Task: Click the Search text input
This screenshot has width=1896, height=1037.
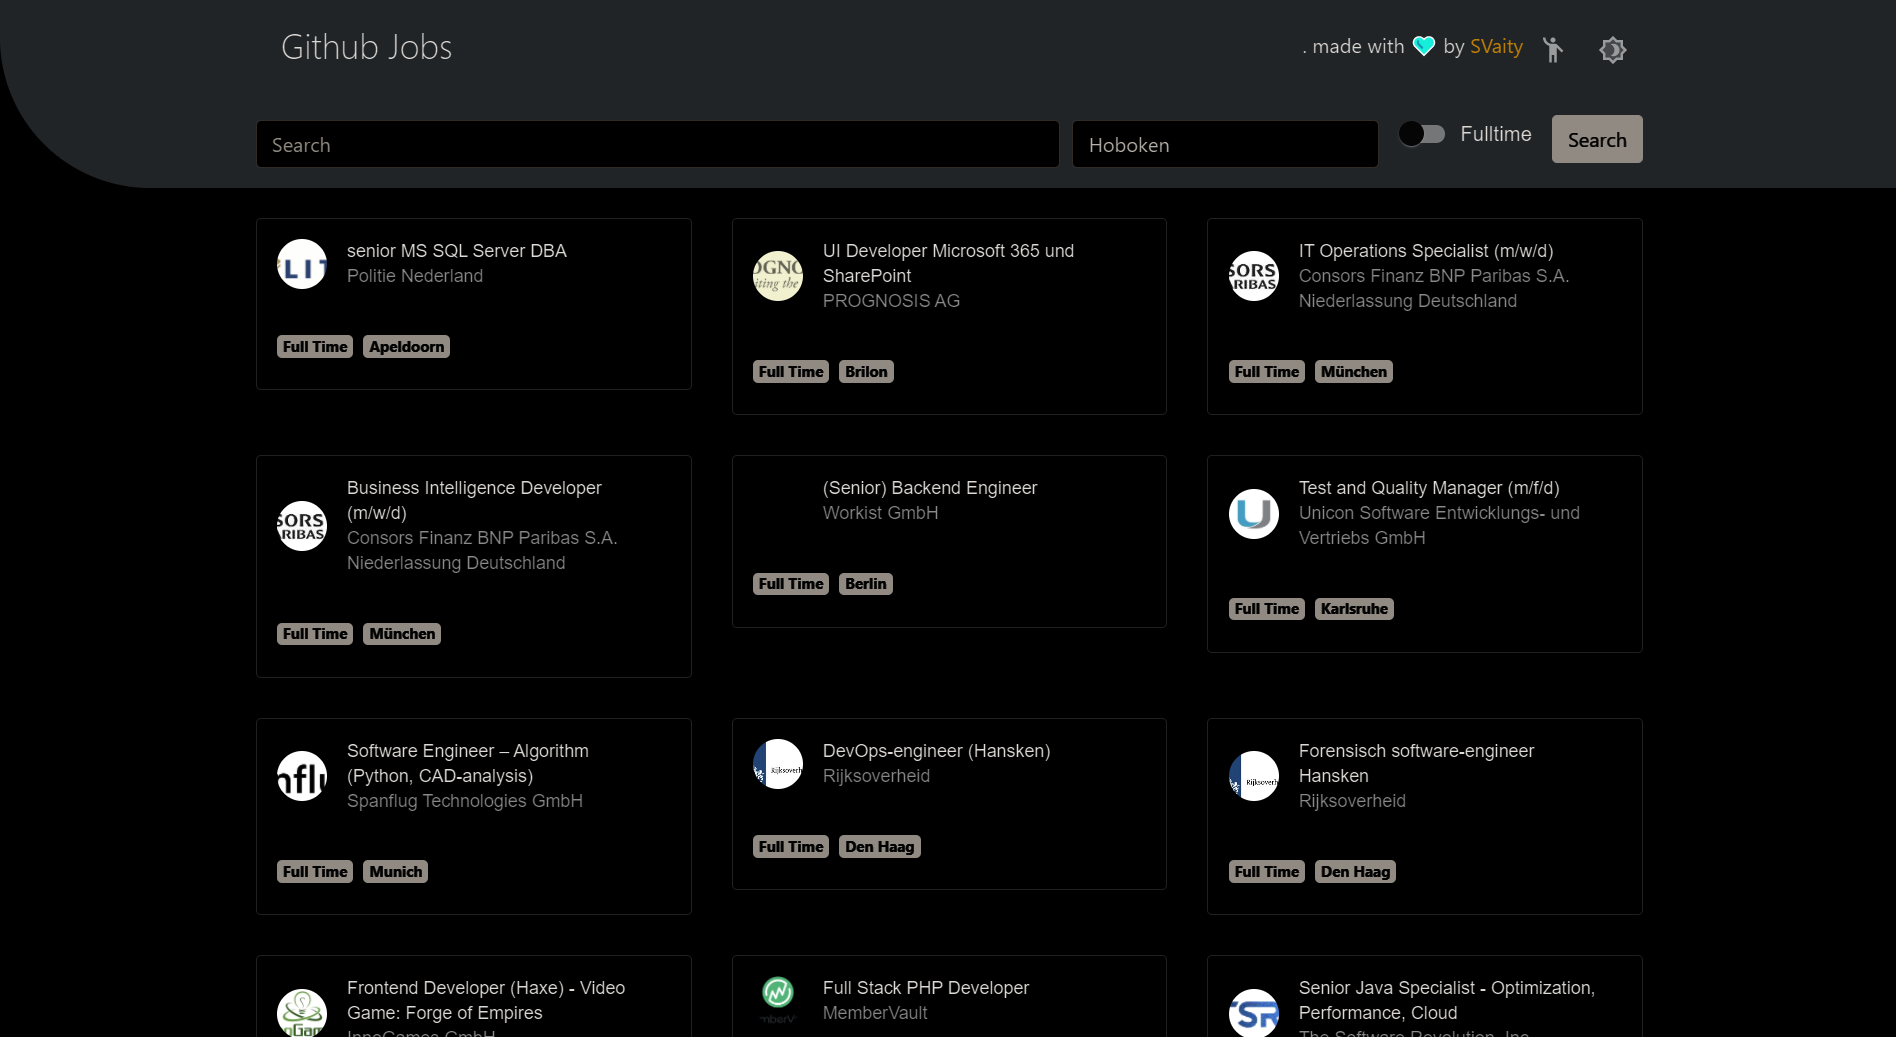Action: pos(657,144)
